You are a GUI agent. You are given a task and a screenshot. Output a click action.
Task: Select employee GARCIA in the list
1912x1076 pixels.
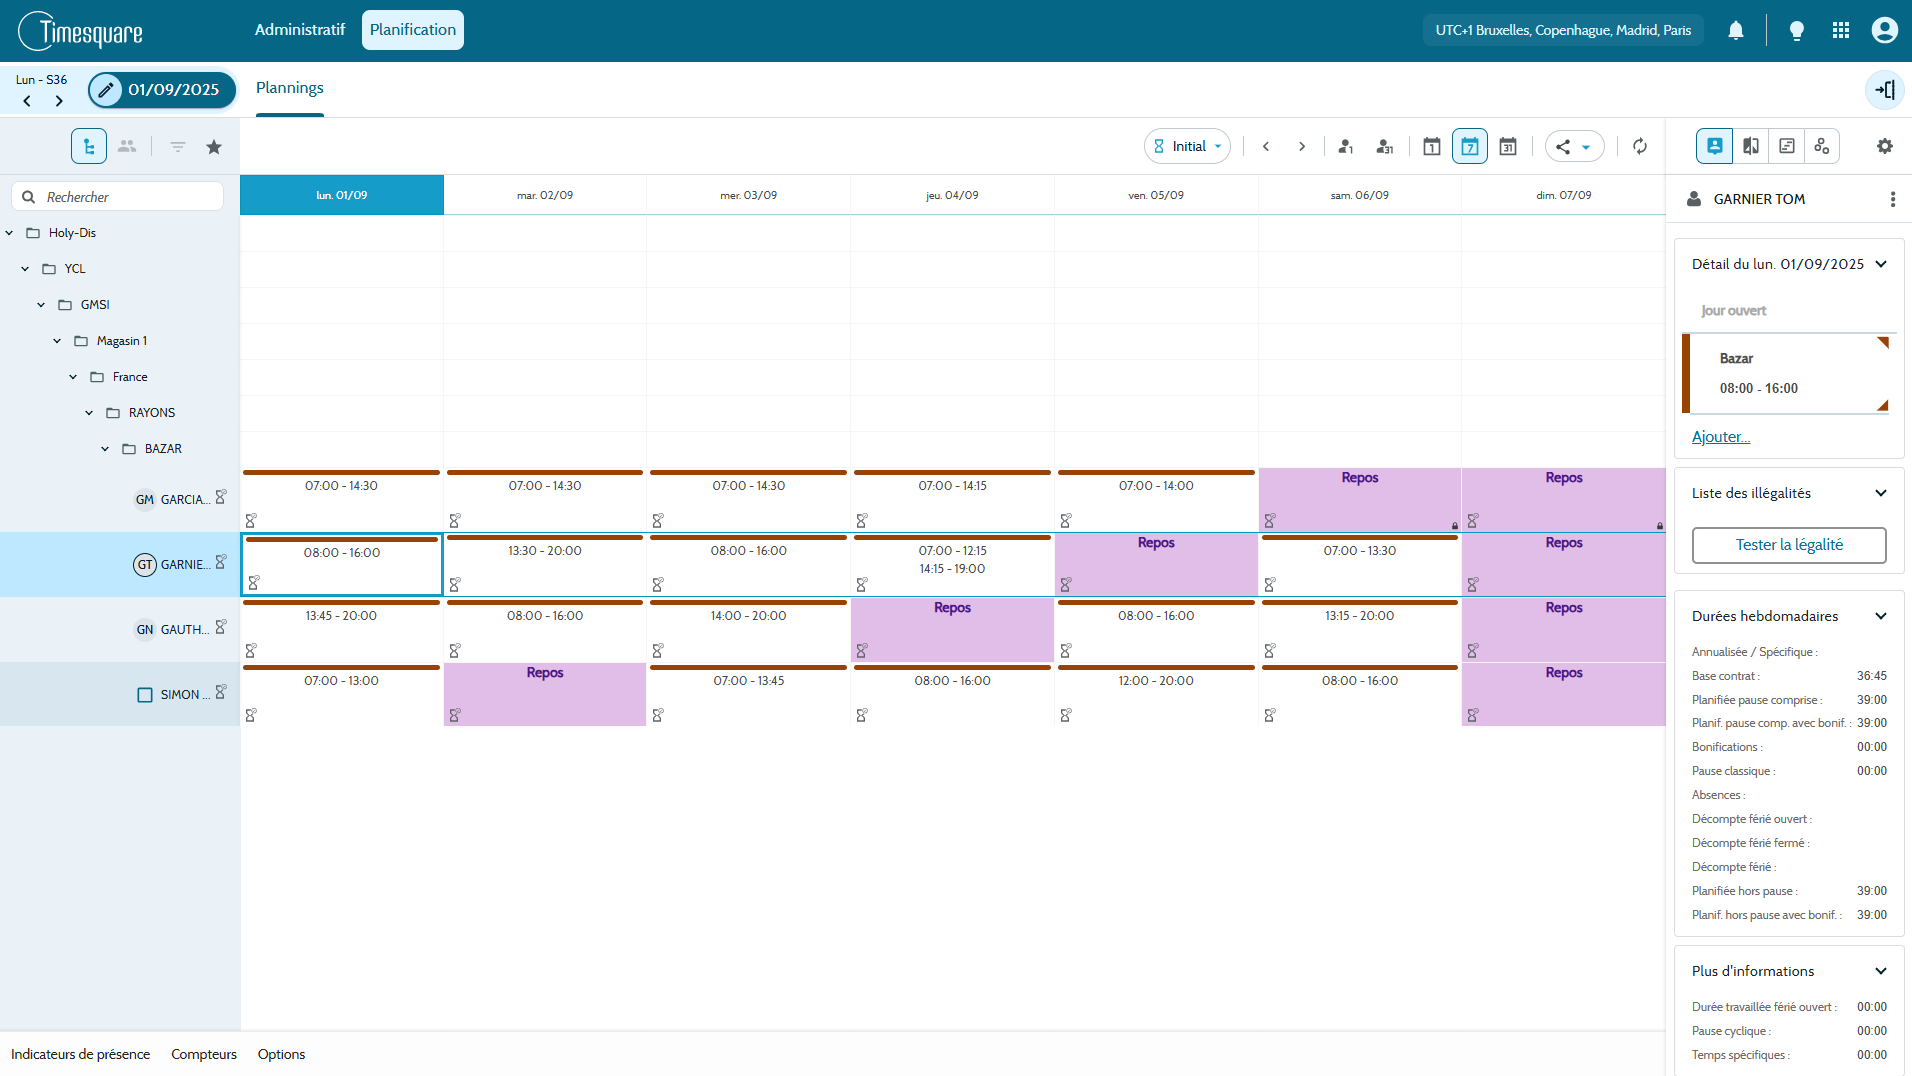click(120, 500)
